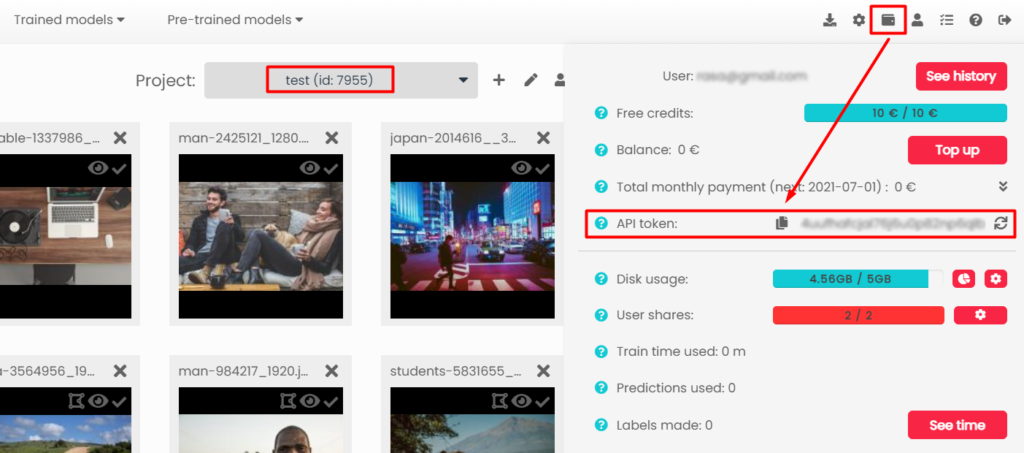Click the Train time used: 0 m text
The image size is (1024, 453).
tap(681, 352)
